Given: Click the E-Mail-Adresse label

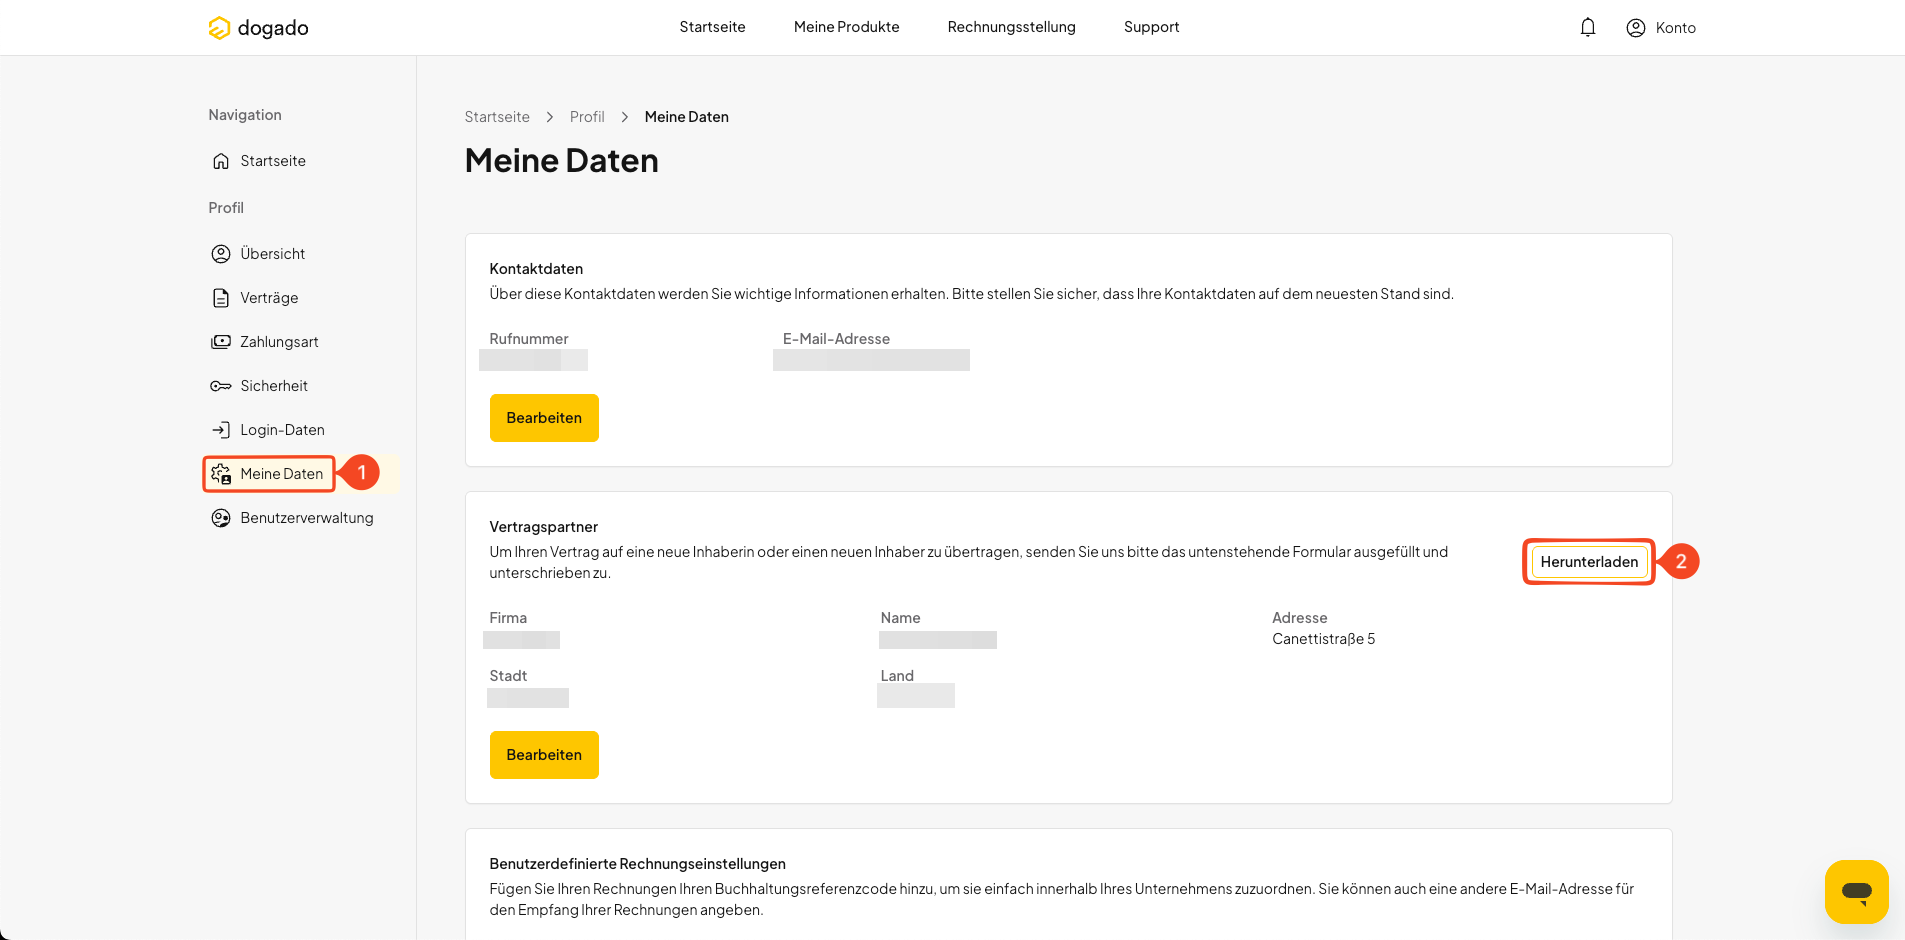Looking at the screenshot, I should coord(836,339).
